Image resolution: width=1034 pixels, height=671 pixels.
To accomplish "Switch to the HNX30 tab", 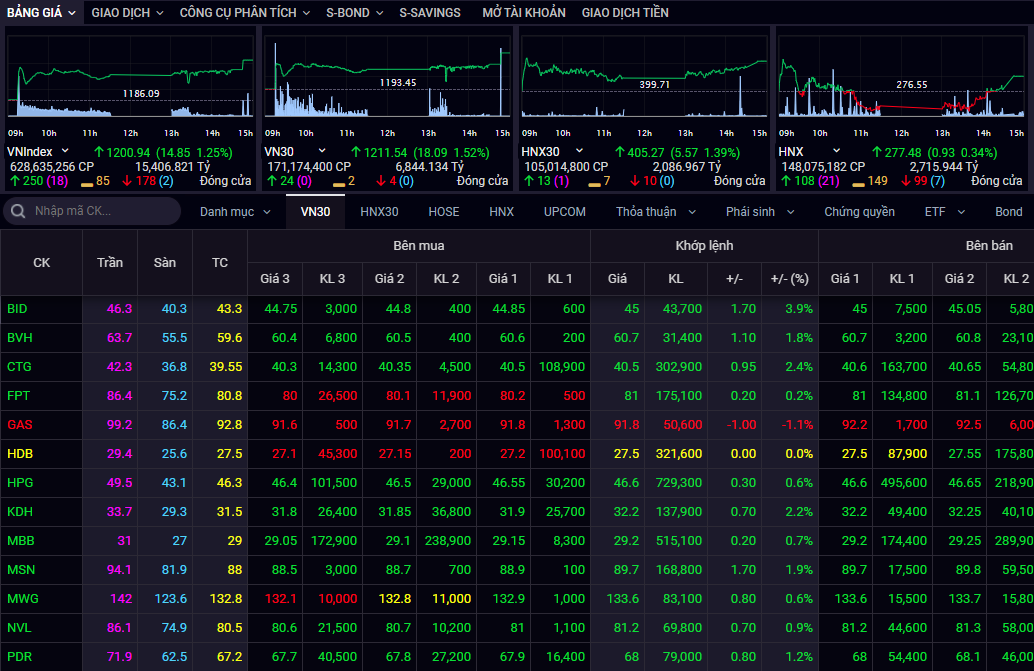I will point(379,212).
